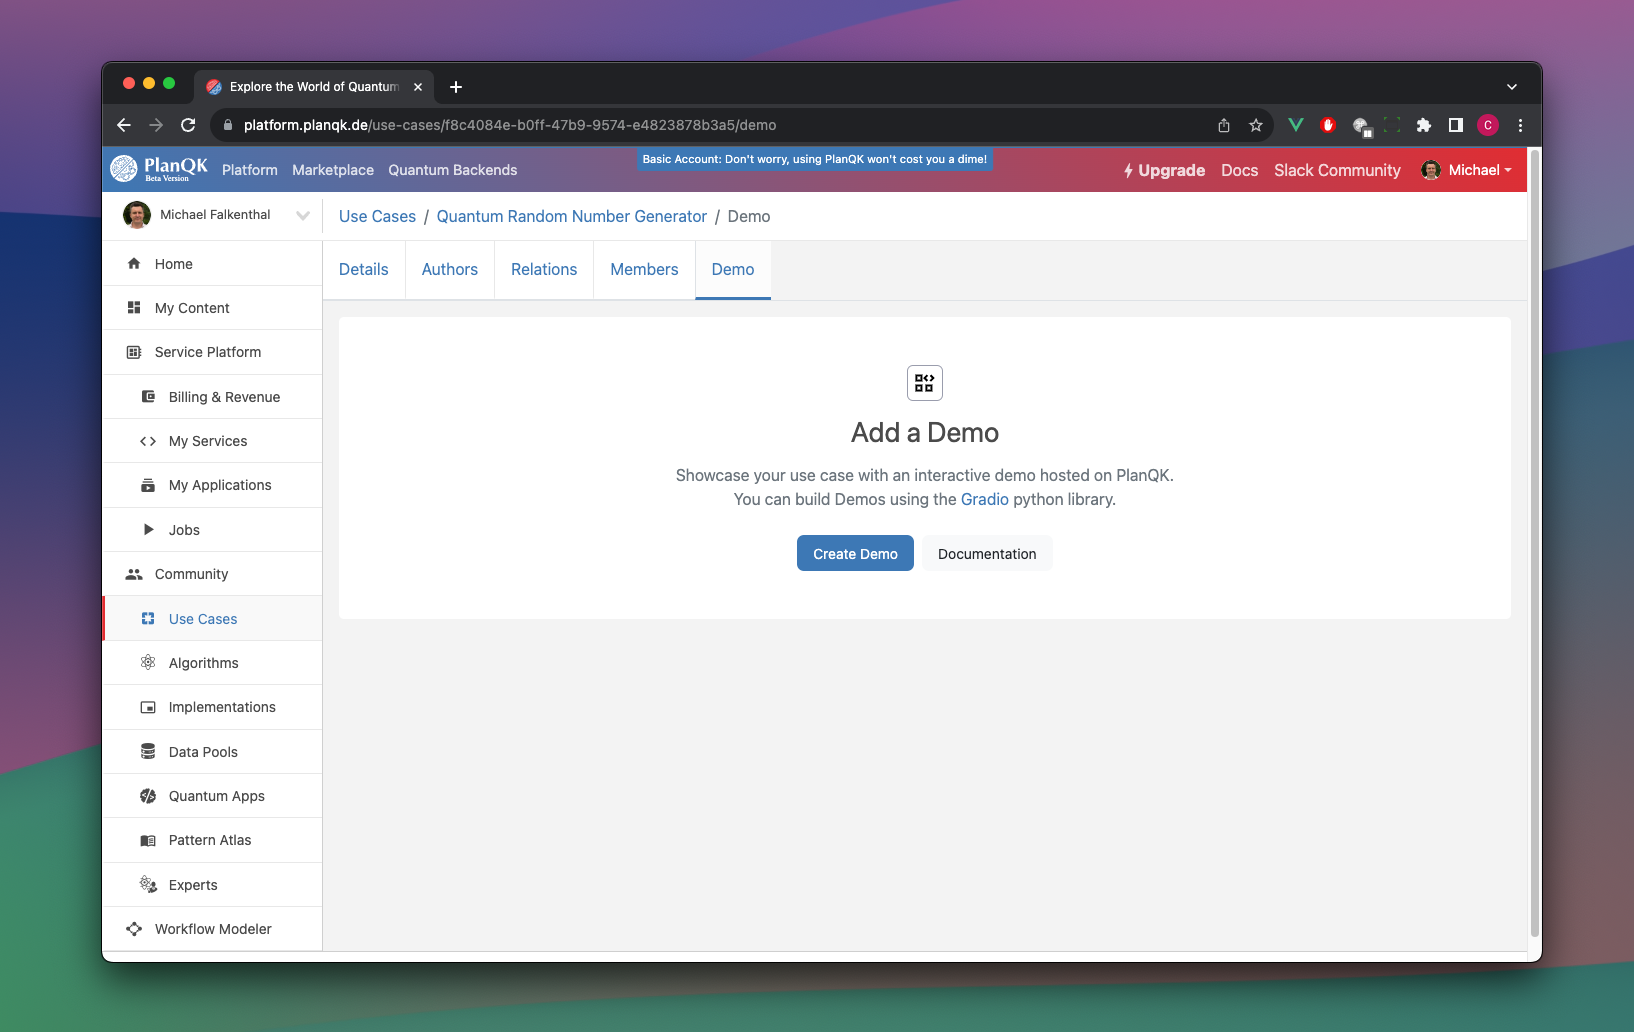Click the Home icon in sidebar

pos(134,264)
